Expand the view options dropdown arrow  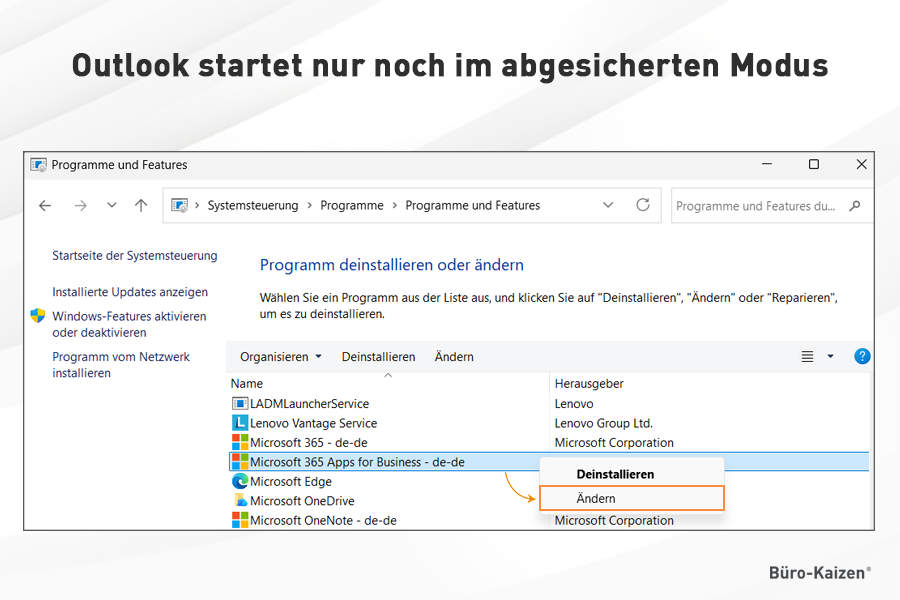point(830,357)
